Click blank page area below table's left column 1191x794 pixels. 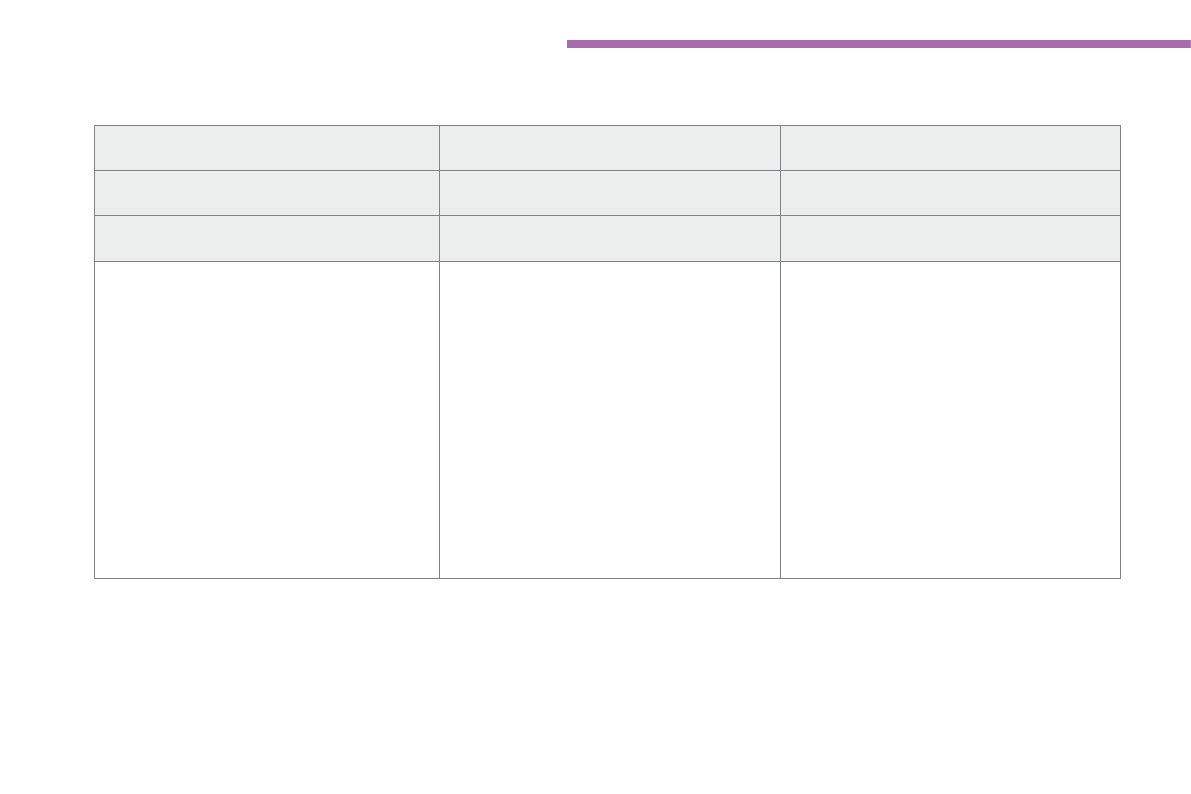click(267, 680)
